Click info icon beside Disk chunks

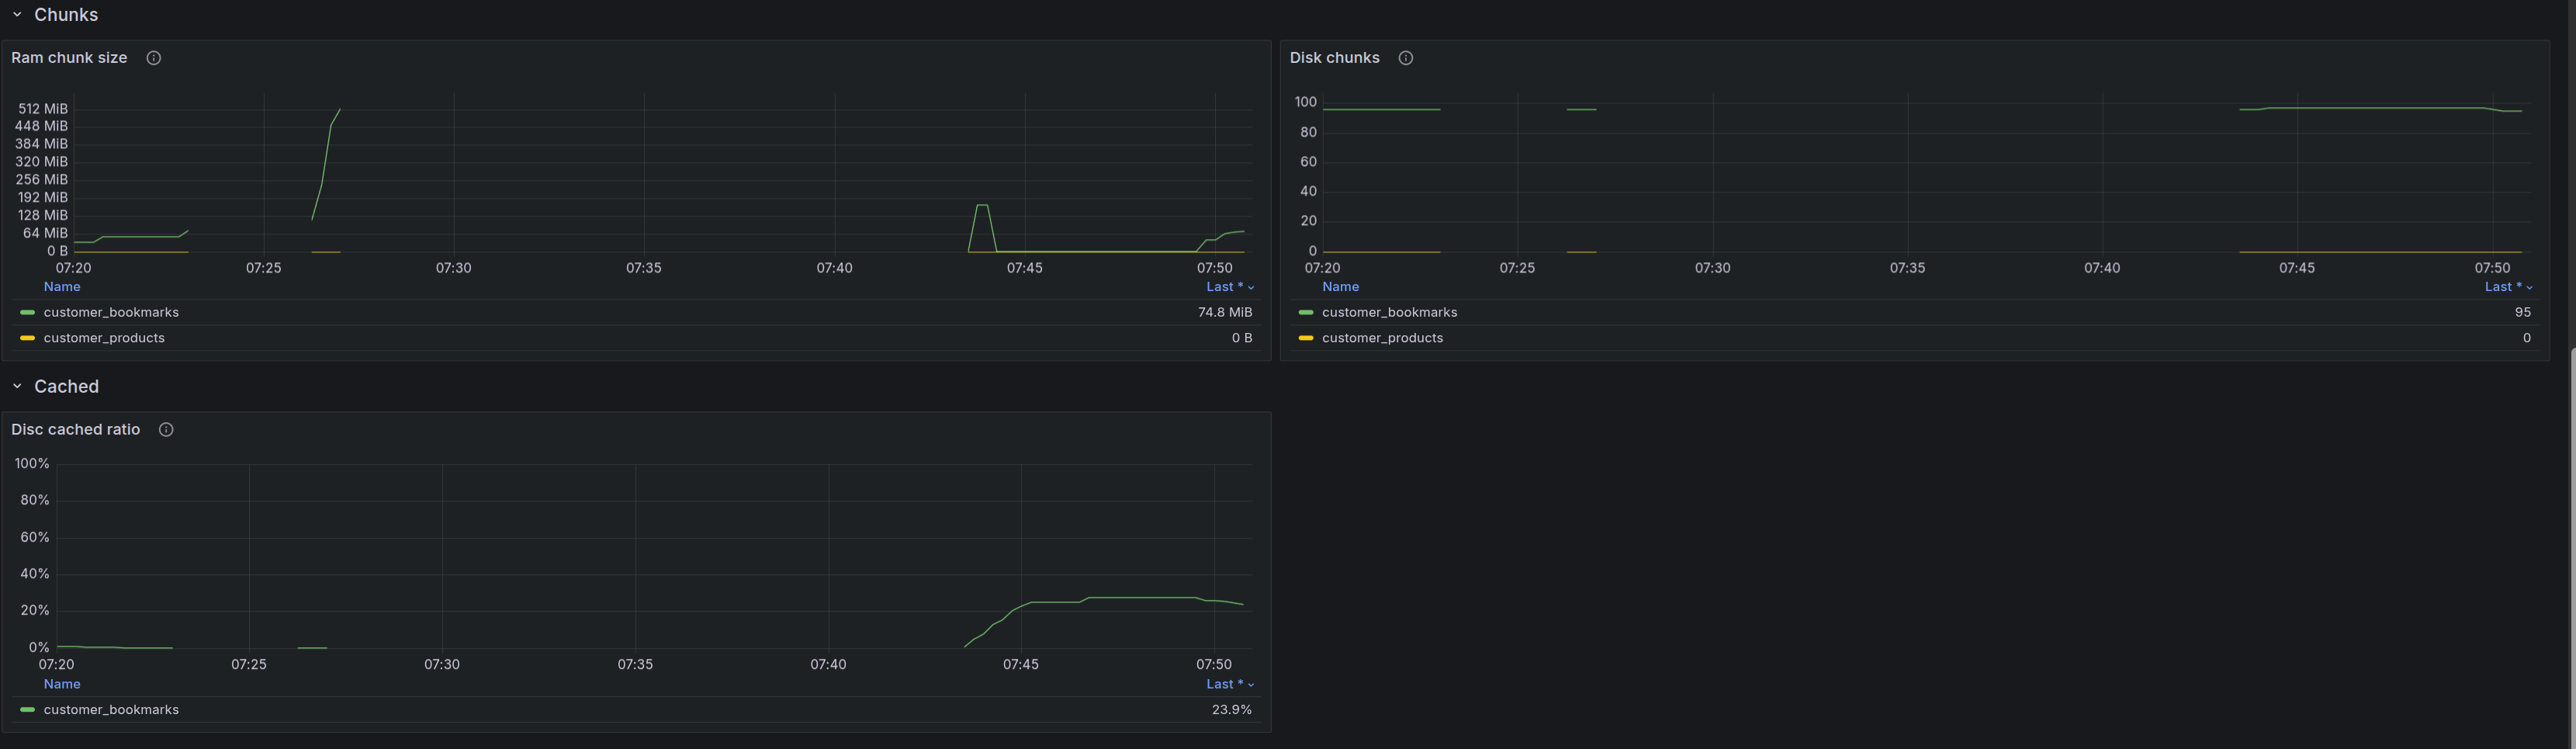(1405, 58)
